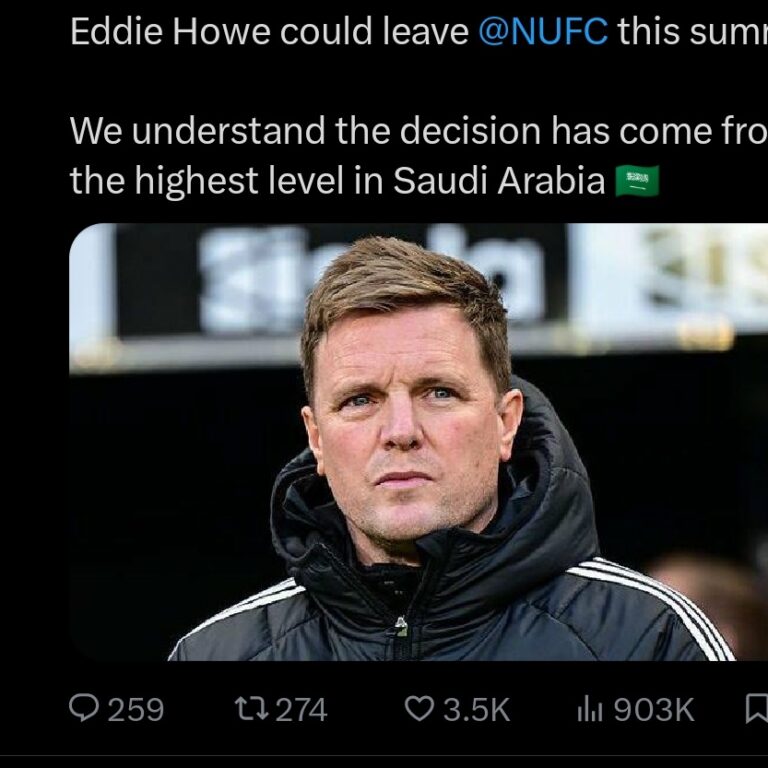Click the 903K views count

[x=653, y=710]
